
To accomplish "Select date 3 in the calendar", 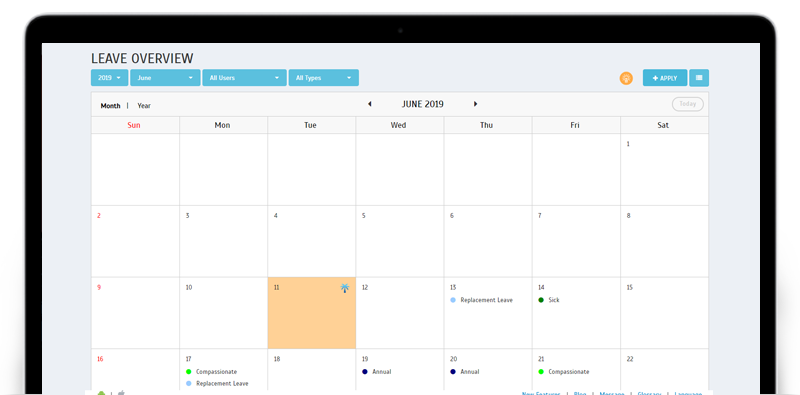I will pyautogui.click(x=187, y=216).
